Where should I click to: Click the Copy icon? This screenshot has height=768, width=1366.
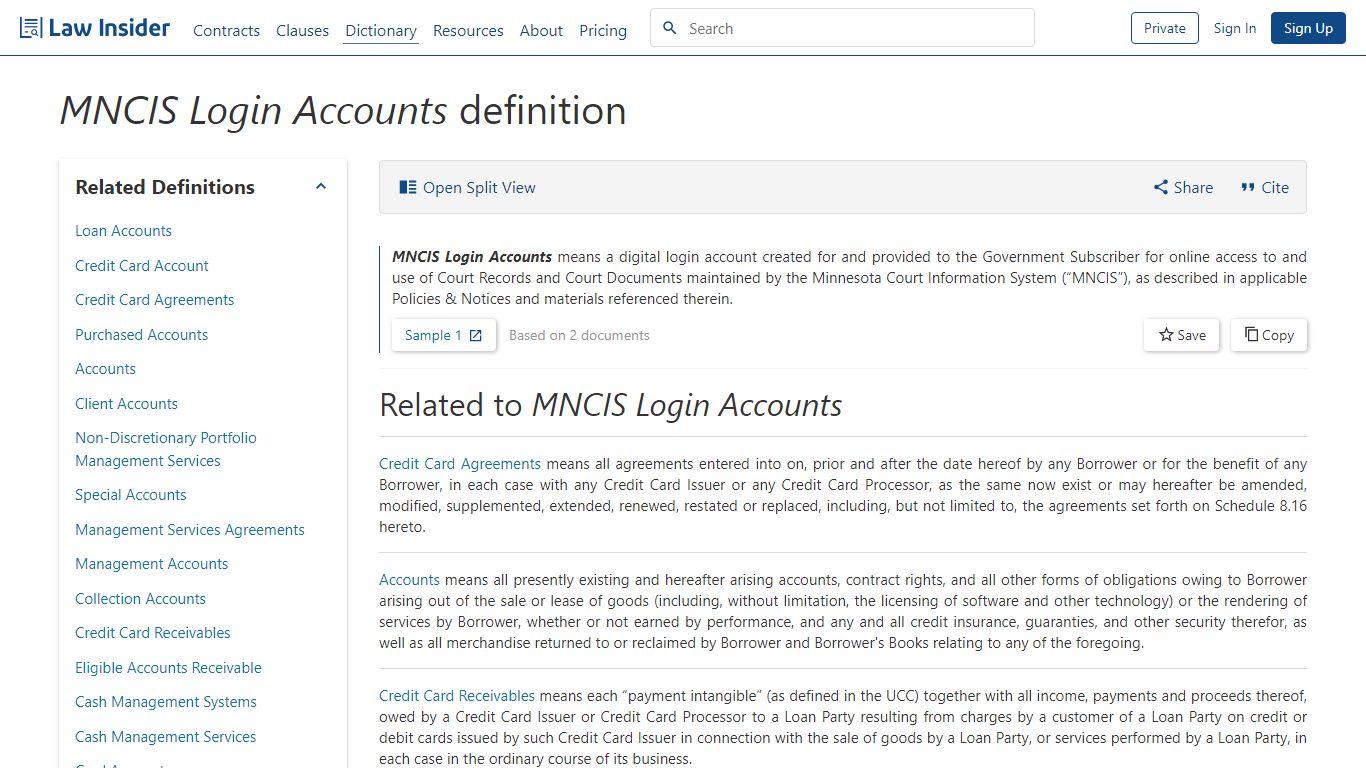pyautogui.click(x=1251, y=334)
